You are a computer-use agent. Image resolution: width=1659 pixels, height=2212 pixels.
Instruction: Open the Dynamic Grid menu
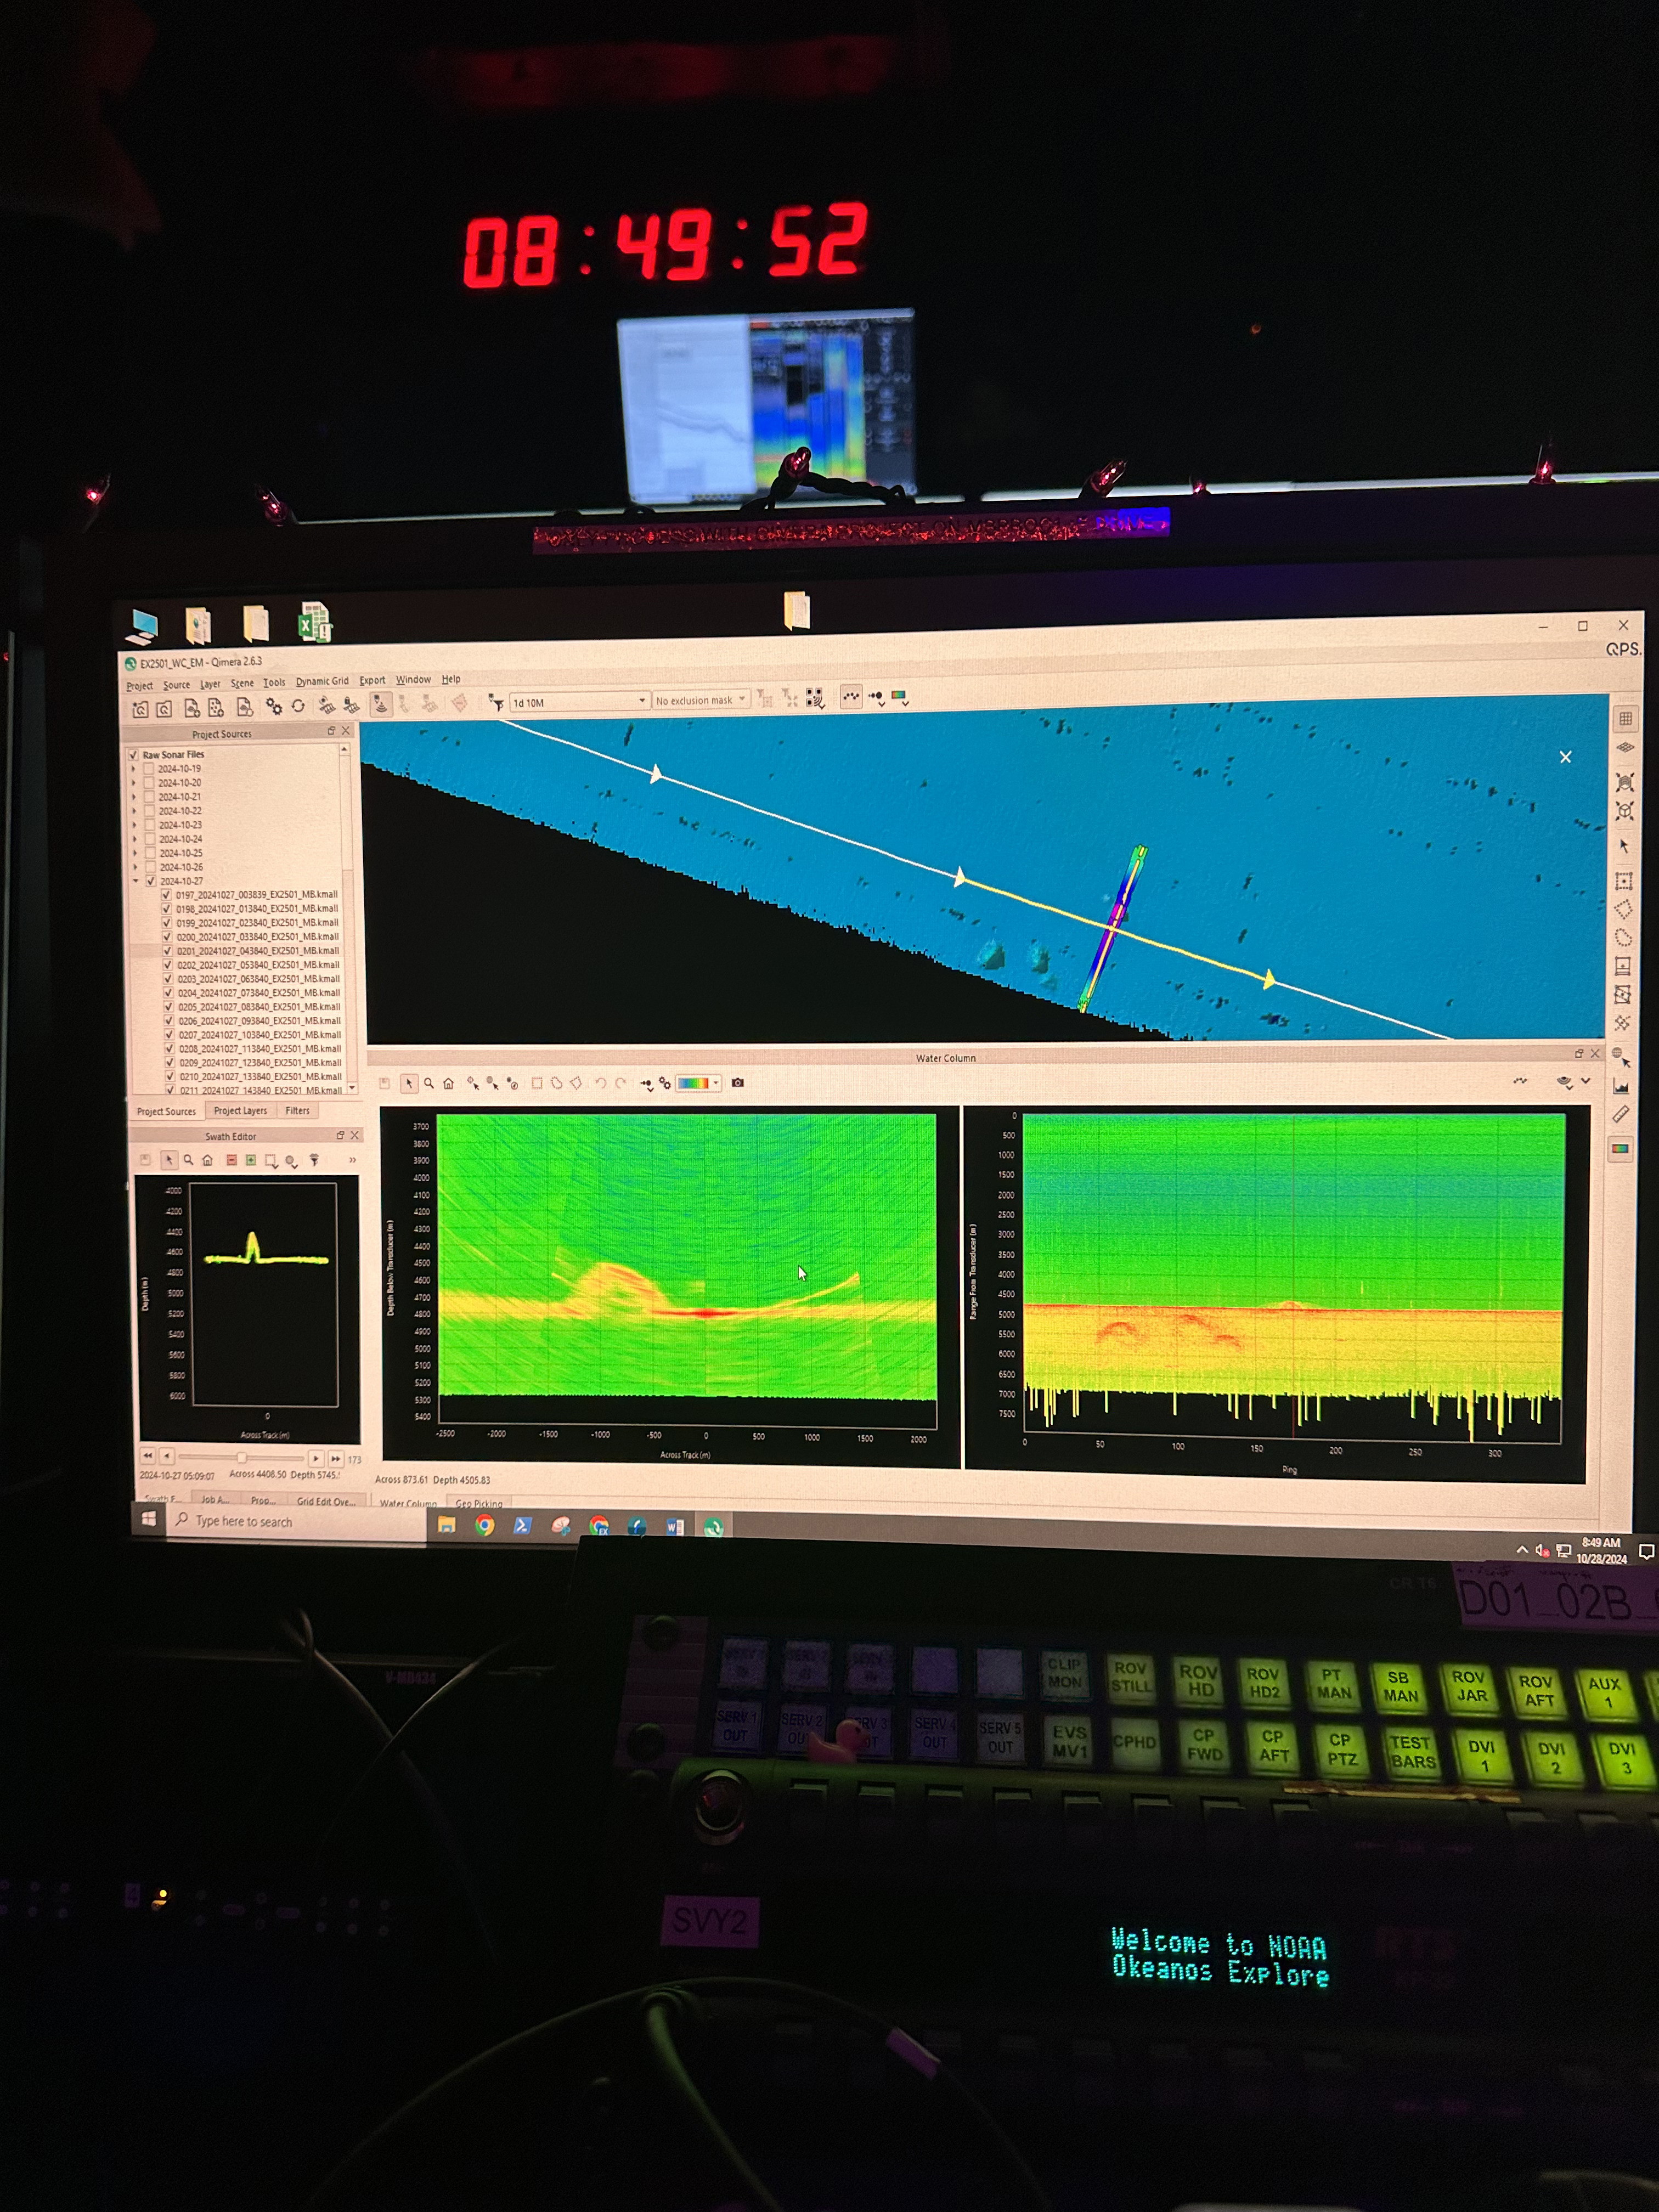click(x=322, y=681)
